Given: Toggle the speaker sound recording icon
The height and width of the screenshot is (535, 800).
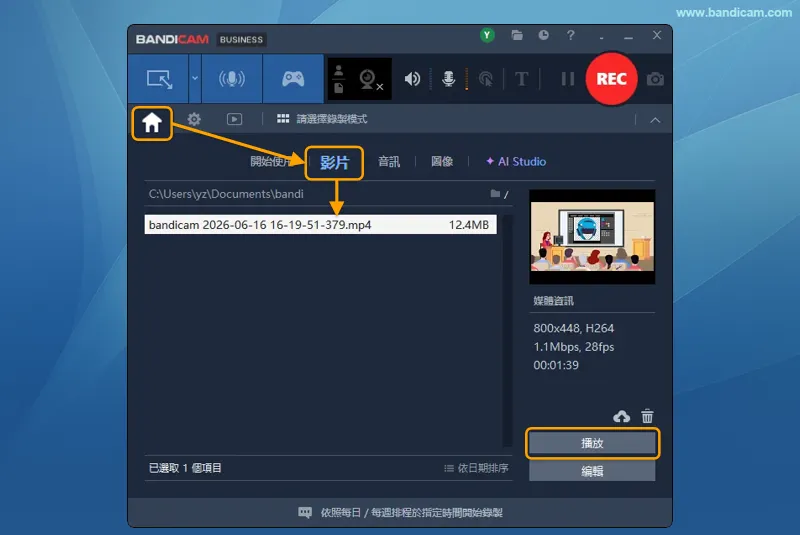Looking at the screenshot, I should (x=412, y=79).
